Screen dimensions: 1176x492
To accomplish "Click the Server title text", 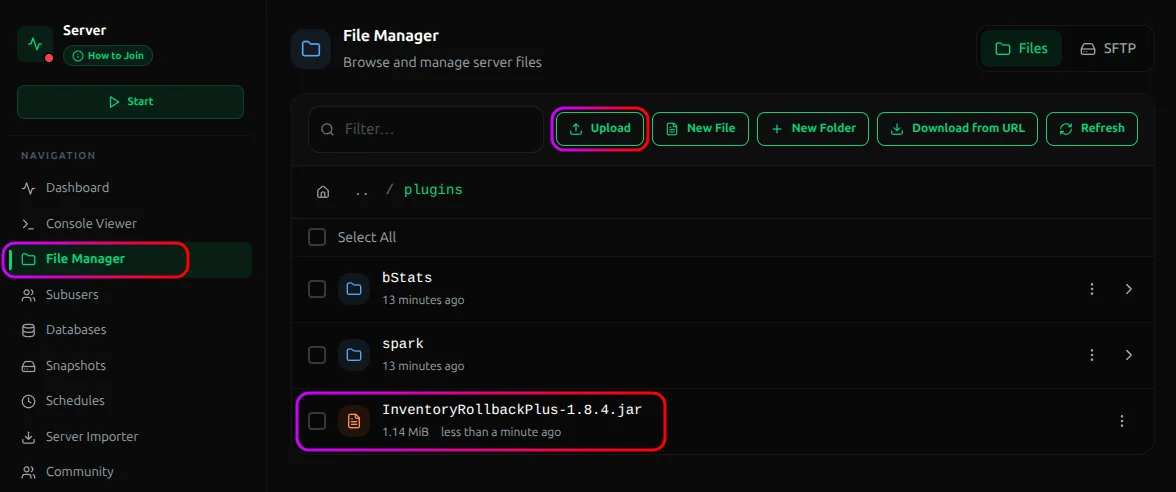I will [85, 31].
